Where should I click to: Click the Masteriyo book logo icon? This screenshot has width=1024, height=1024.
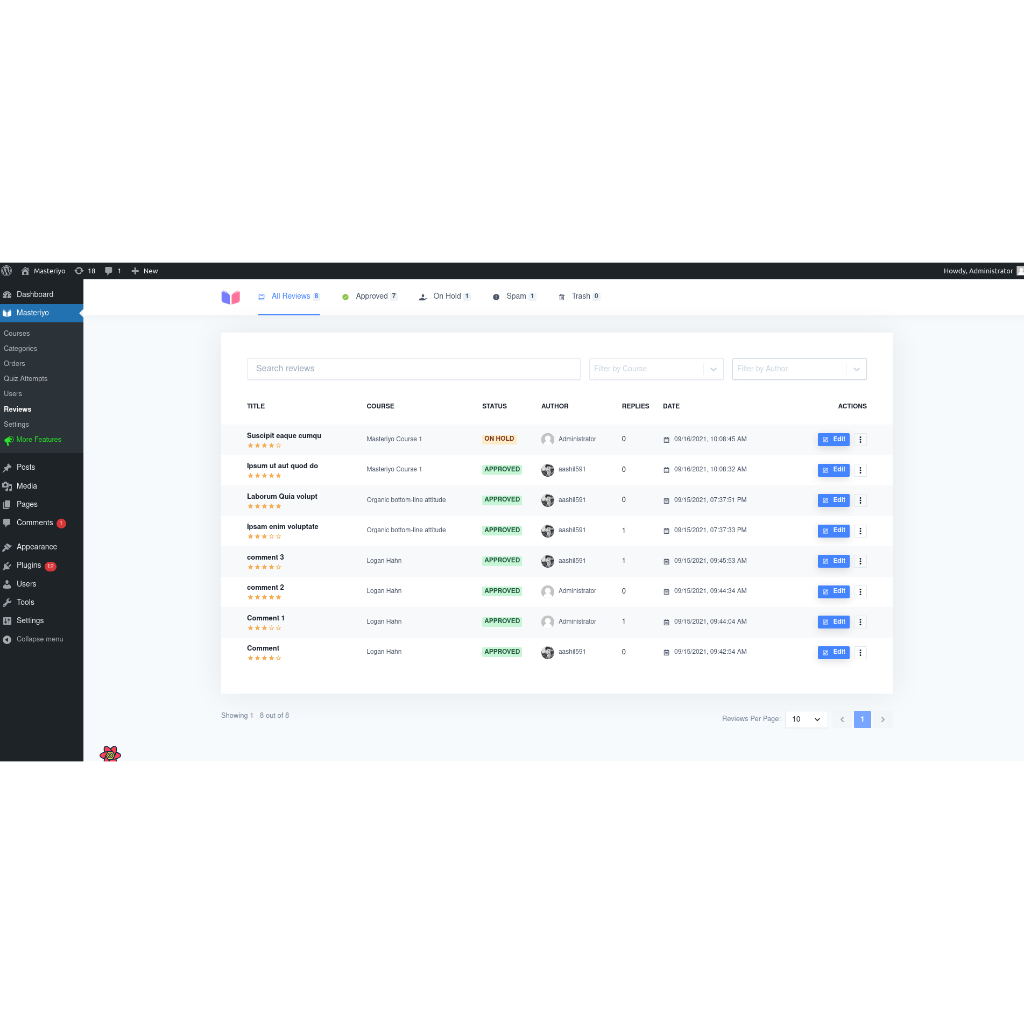coord(231,297)
